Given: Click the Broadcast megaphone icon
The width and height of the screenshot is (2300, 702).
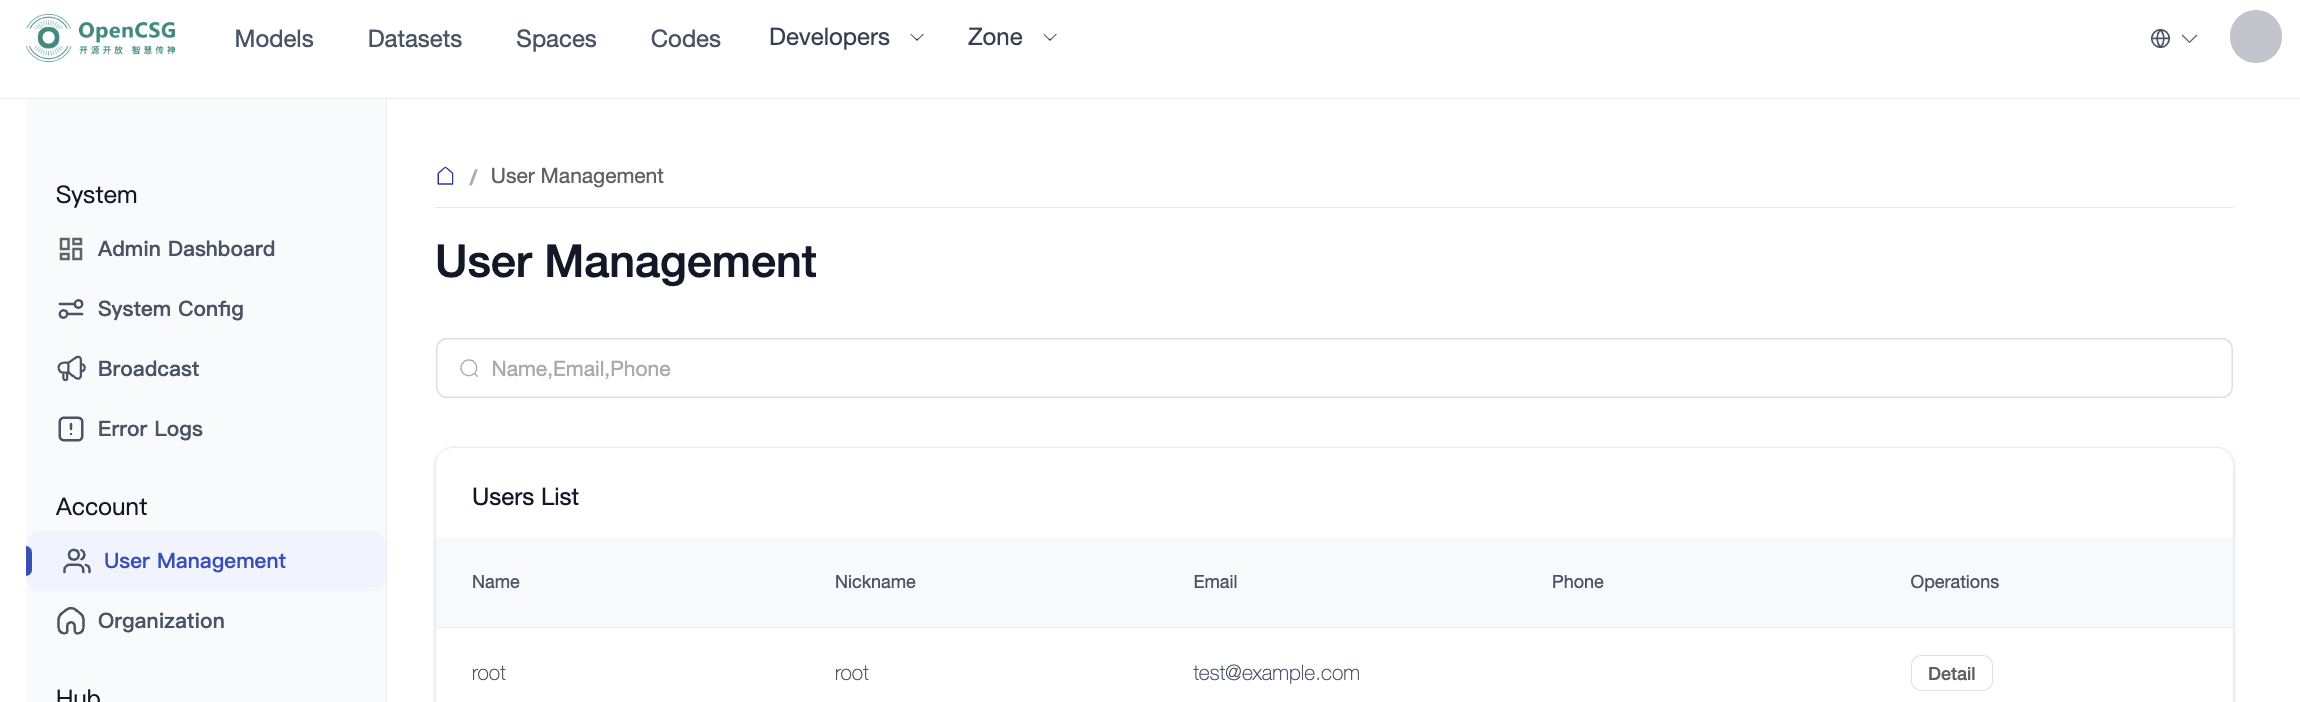Looking at the screenshot, I should point(70,369).
